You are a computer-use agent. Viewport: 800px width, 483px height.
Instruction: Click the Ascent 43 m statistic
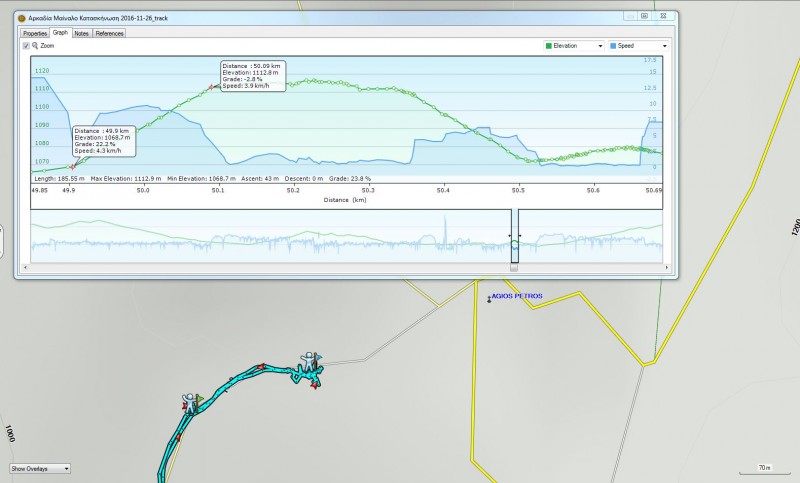[x=260, y=179]
